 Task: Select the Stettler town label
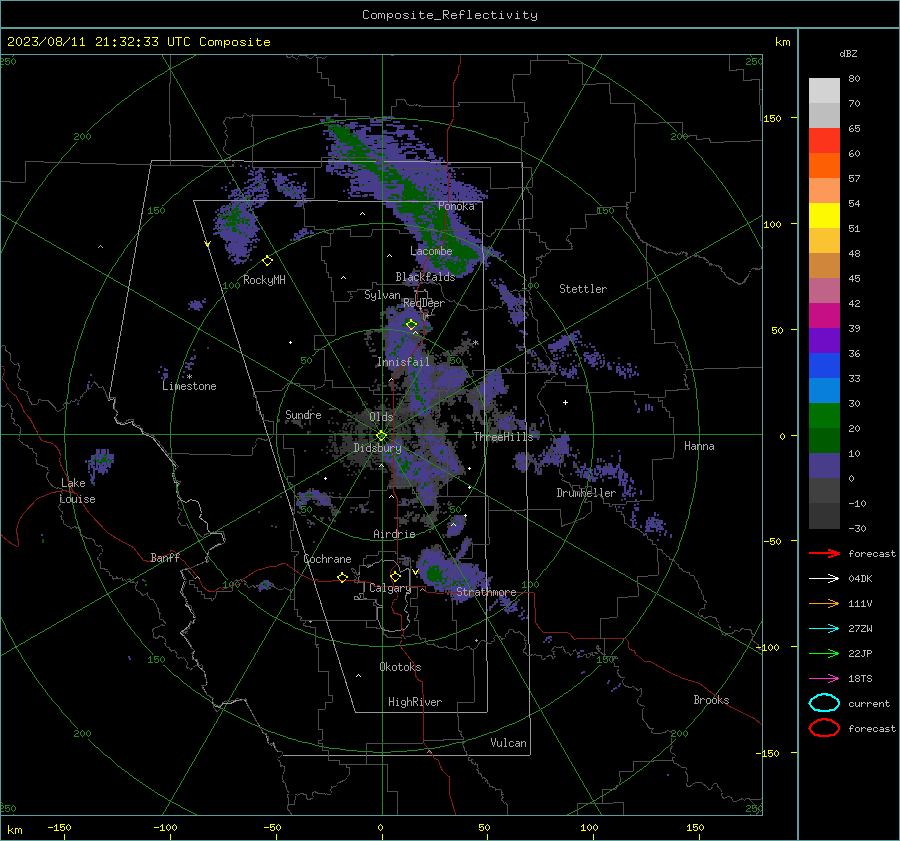point(583,289)
